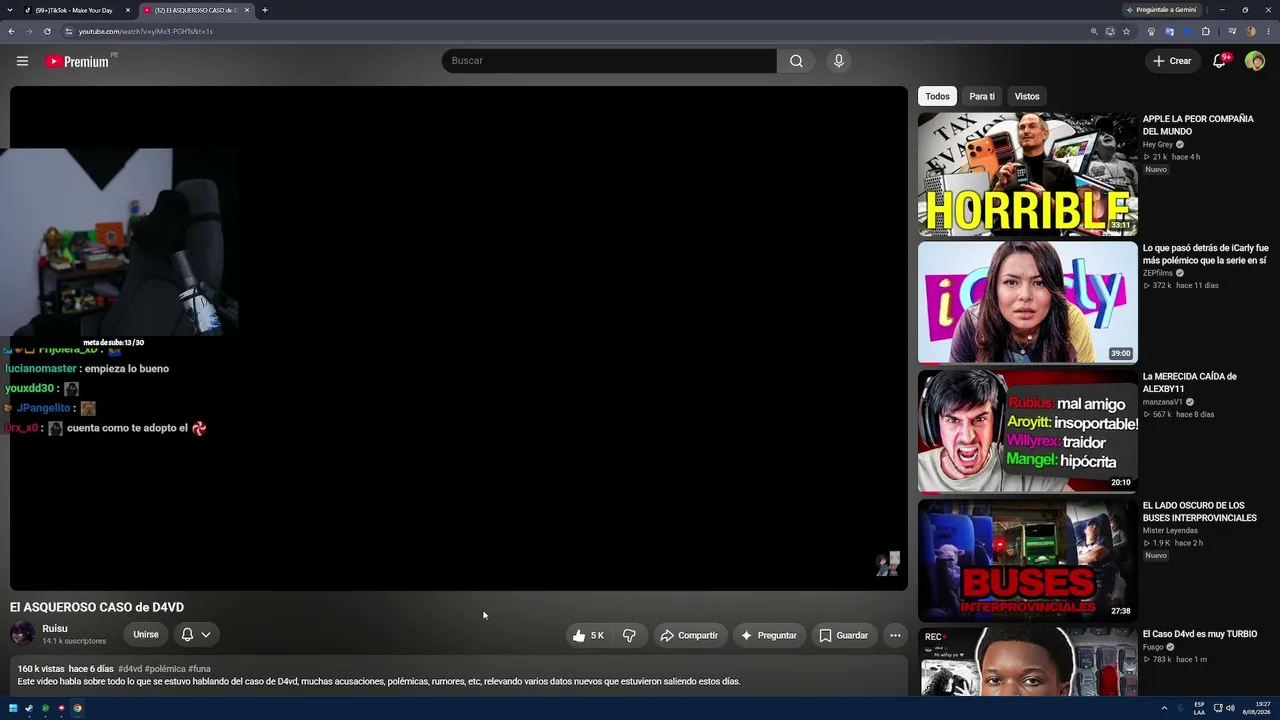Open the notifications bell in the header
Image resolution: width=1280 pixels, height=720 pixels.
(1219, 61)
